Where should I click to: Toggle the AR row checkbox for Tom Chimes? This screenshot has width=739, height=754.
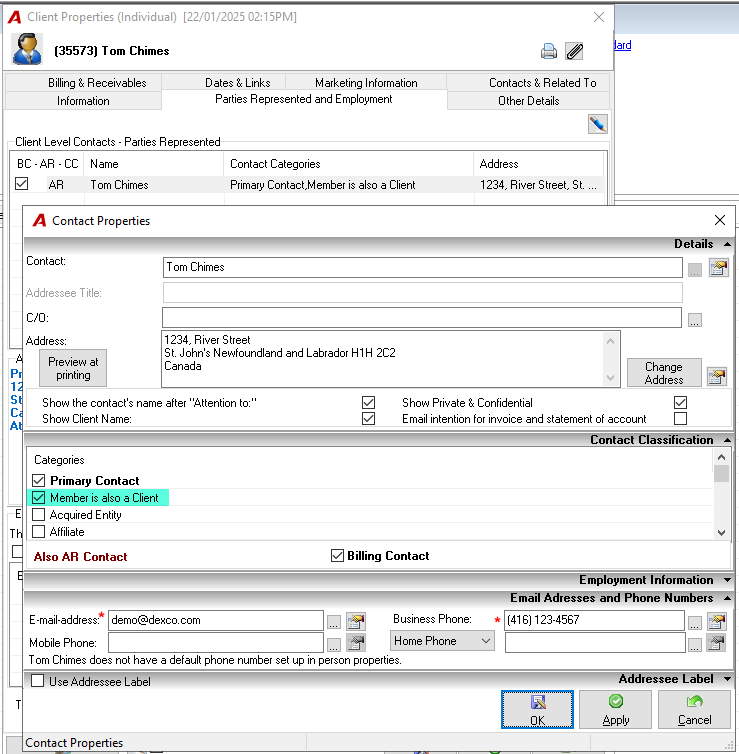tap(22, 184)
